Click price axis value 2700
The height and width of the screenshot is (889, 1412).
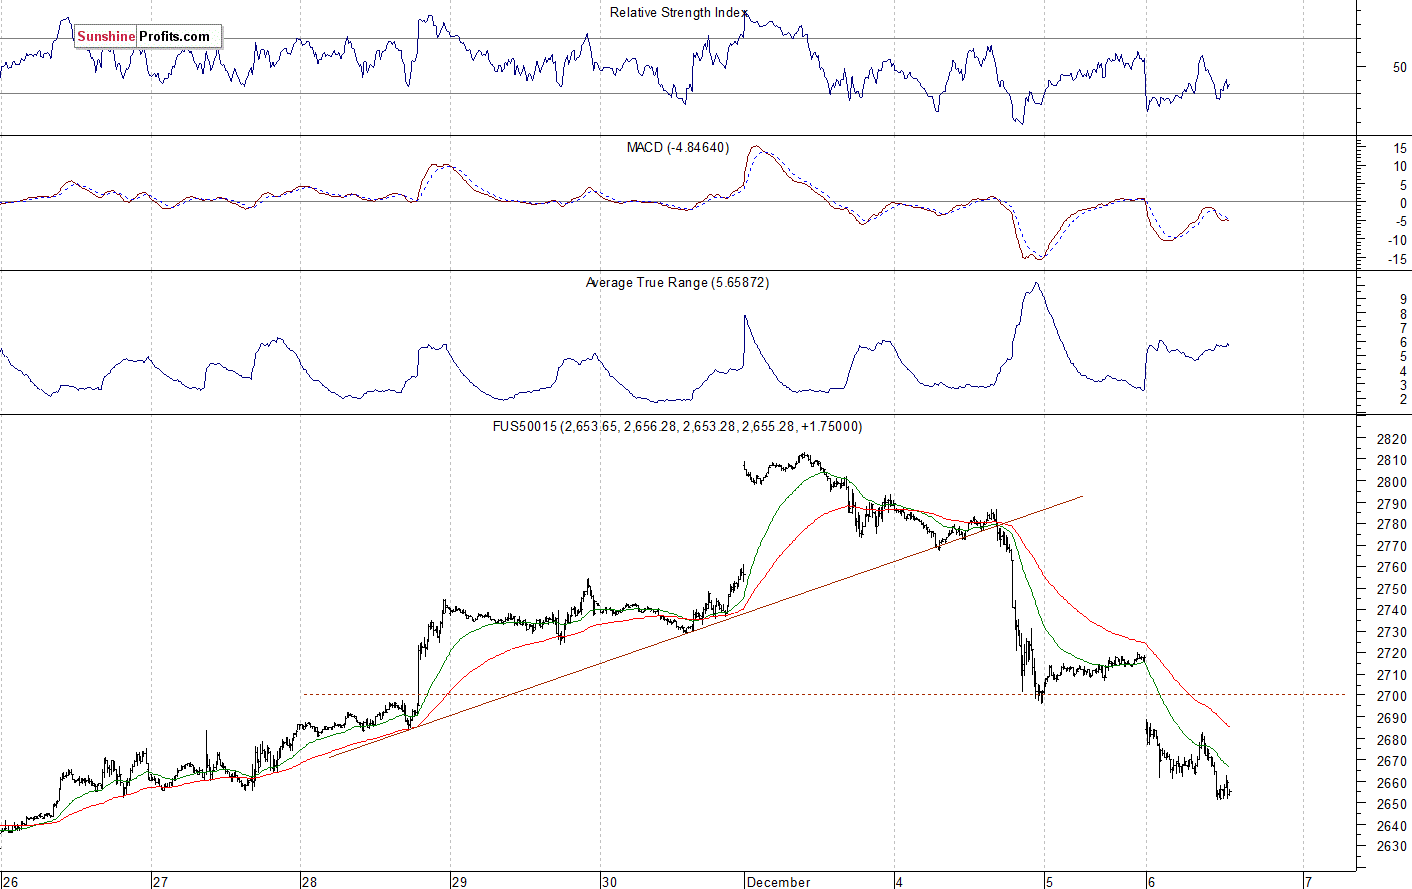[1391, 696]
